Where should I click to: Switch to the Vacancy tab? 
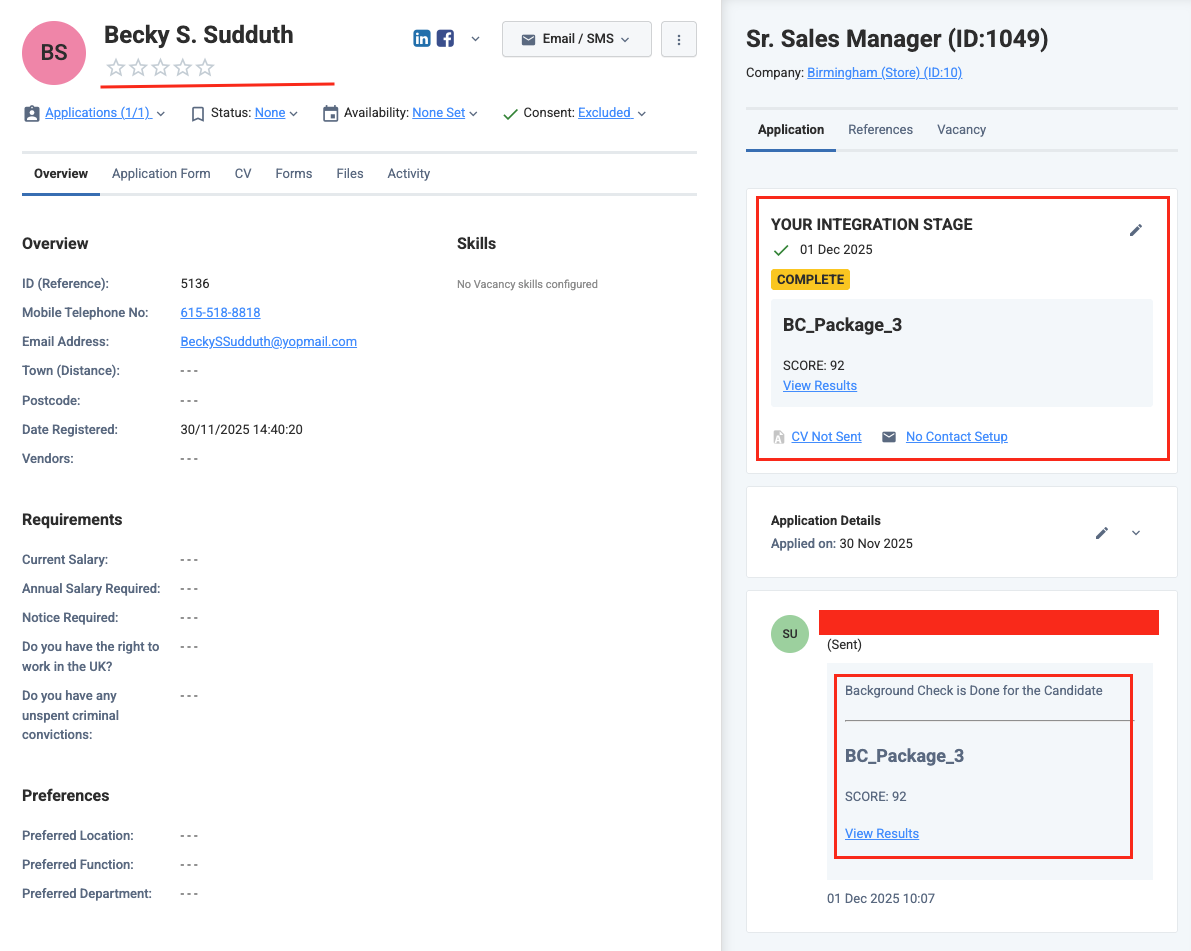(x=962, y=130)
